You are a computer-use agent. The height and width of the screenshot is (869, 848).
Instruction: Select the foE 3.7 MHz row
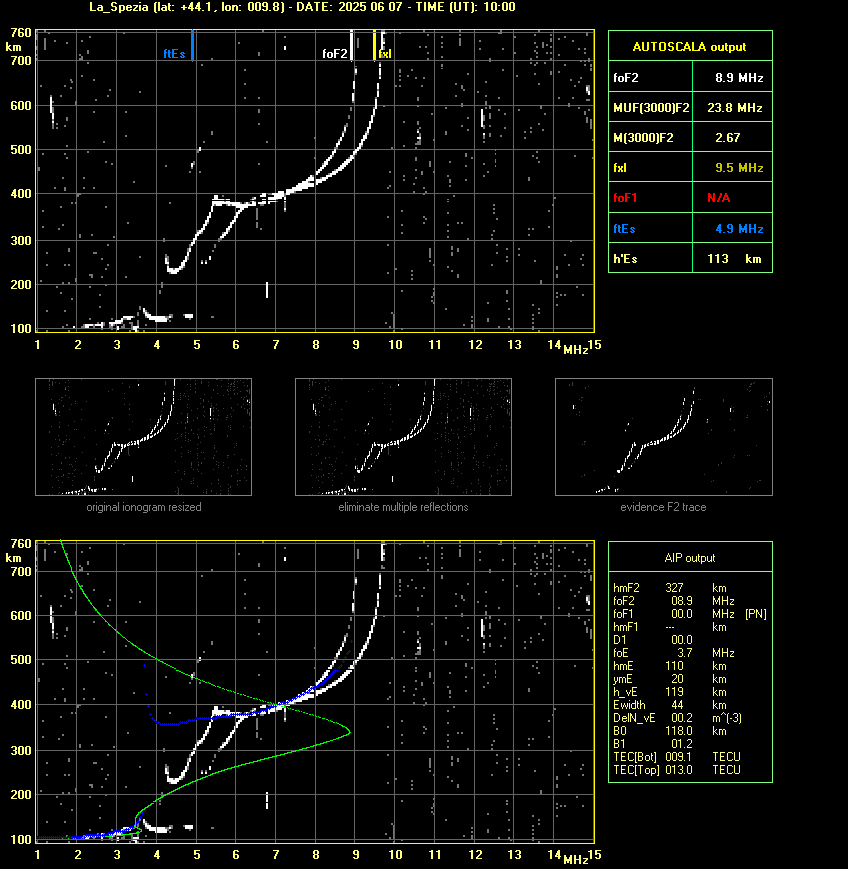click(673, 653)
